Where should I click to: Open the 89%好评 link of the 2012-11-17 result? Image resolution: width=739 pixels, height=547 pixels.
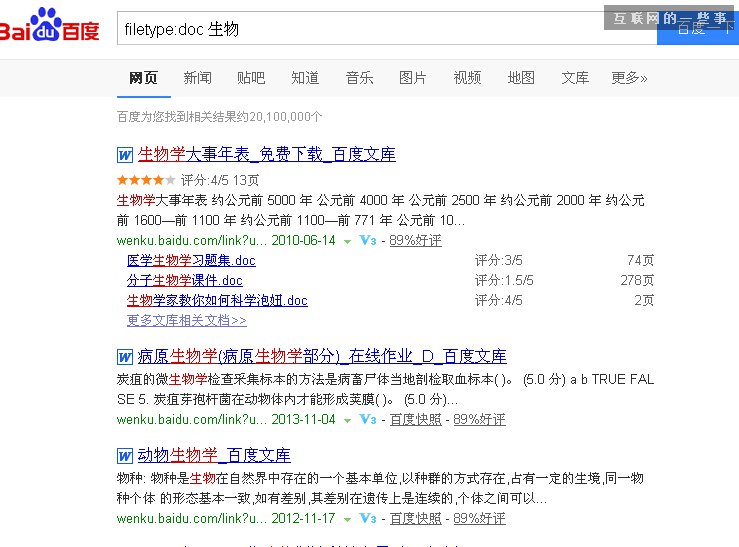(479, 518)
